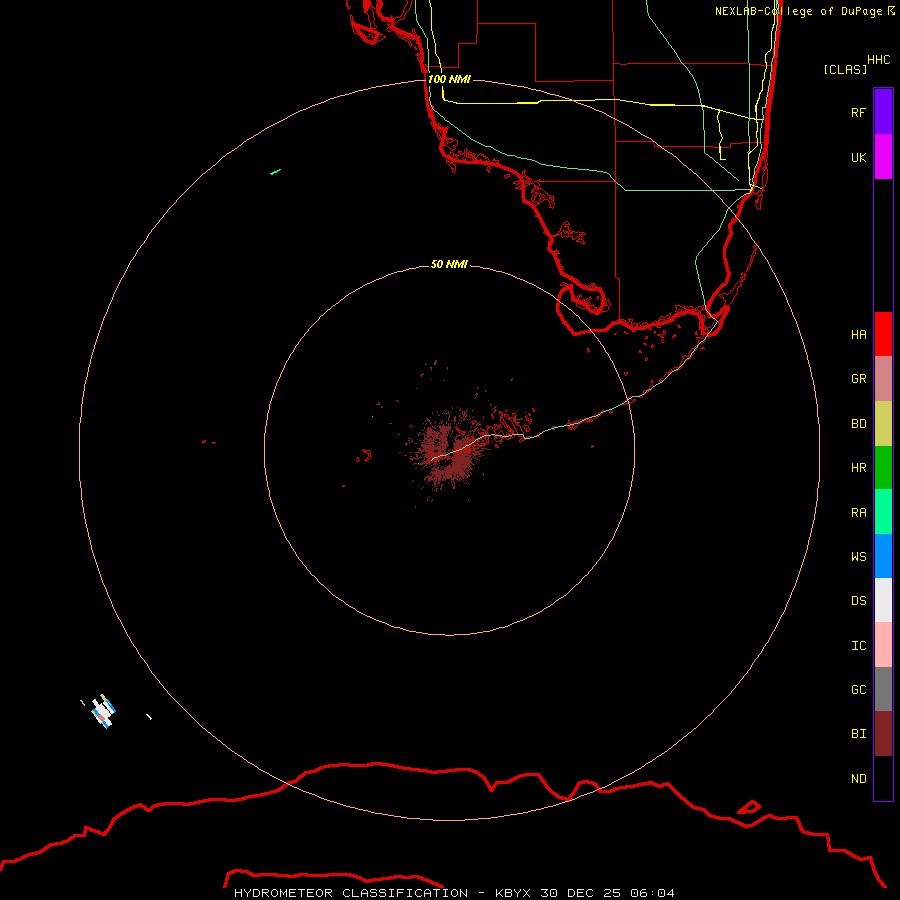Select the WS blue legend swatch

coord(883,556)
